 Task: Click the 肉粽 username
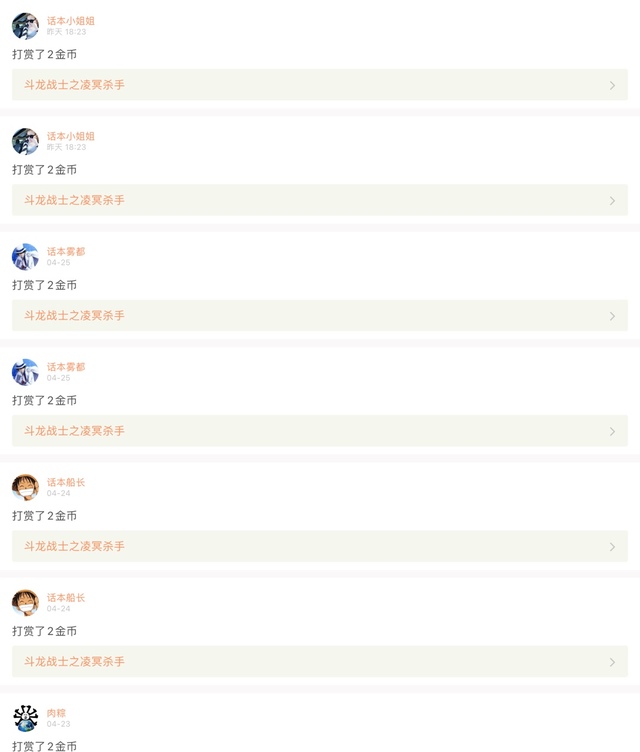[56, 713]
